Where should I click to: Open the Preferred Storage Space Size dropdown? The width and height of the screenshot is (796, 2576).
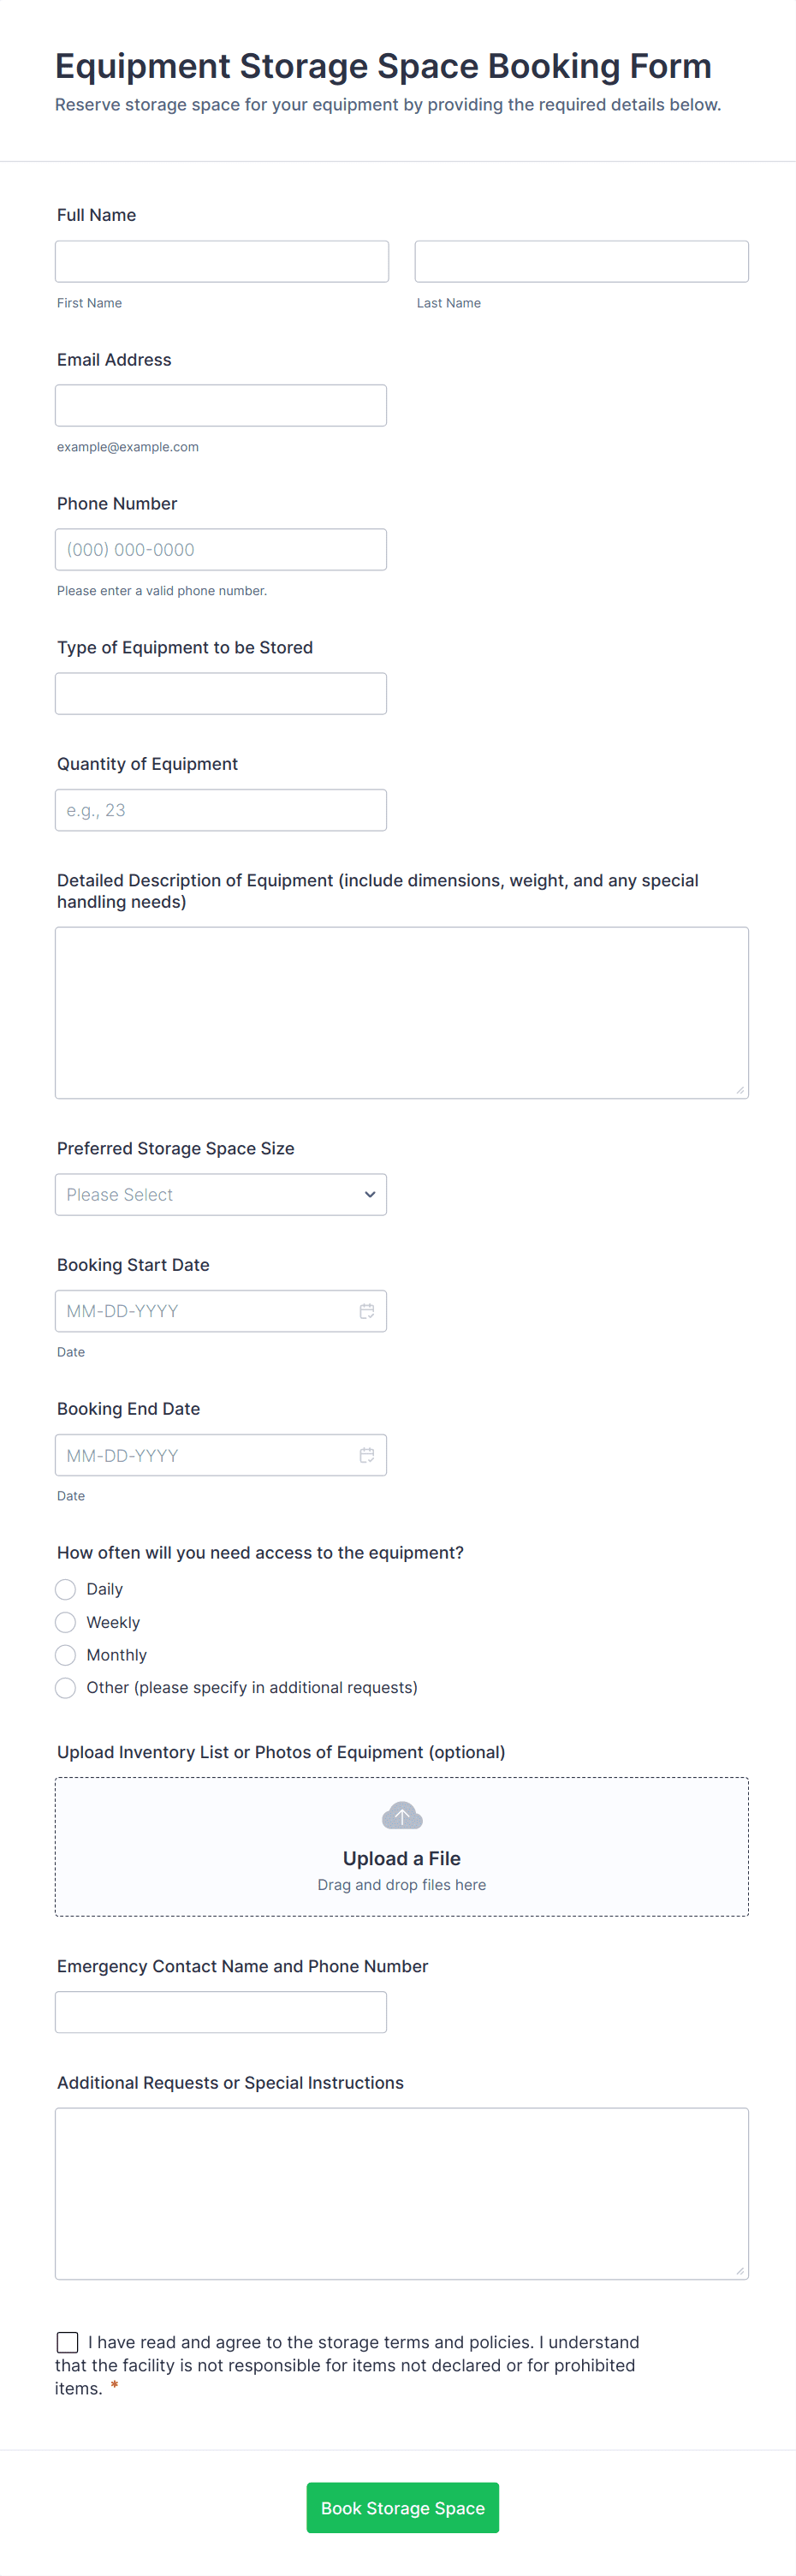pyautogui.click(x=221, y=1195)
